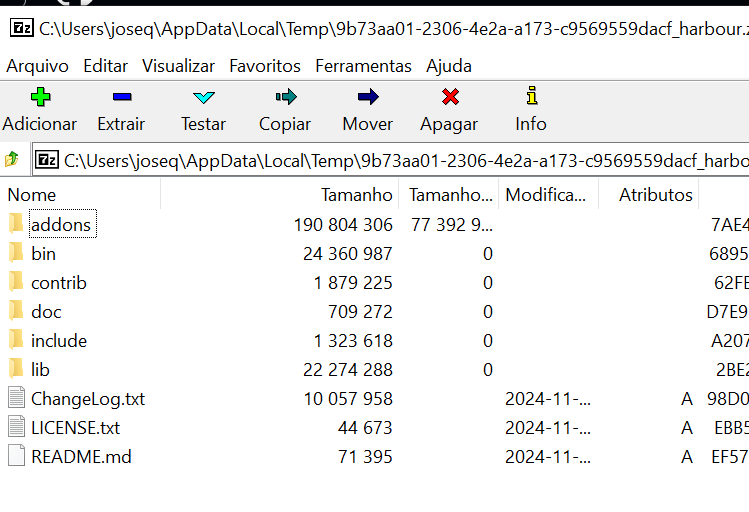Select the doc folder icon
749x512 pixels.
click(16, 311)
